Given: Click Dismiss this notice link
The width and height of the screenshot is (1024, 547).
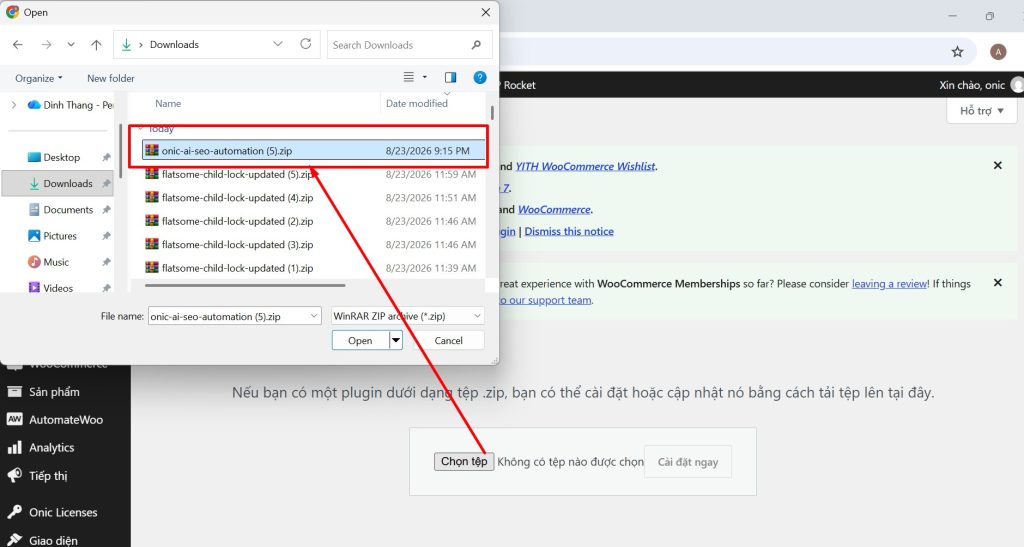Looking at the screenshot, I should (569, 231).
